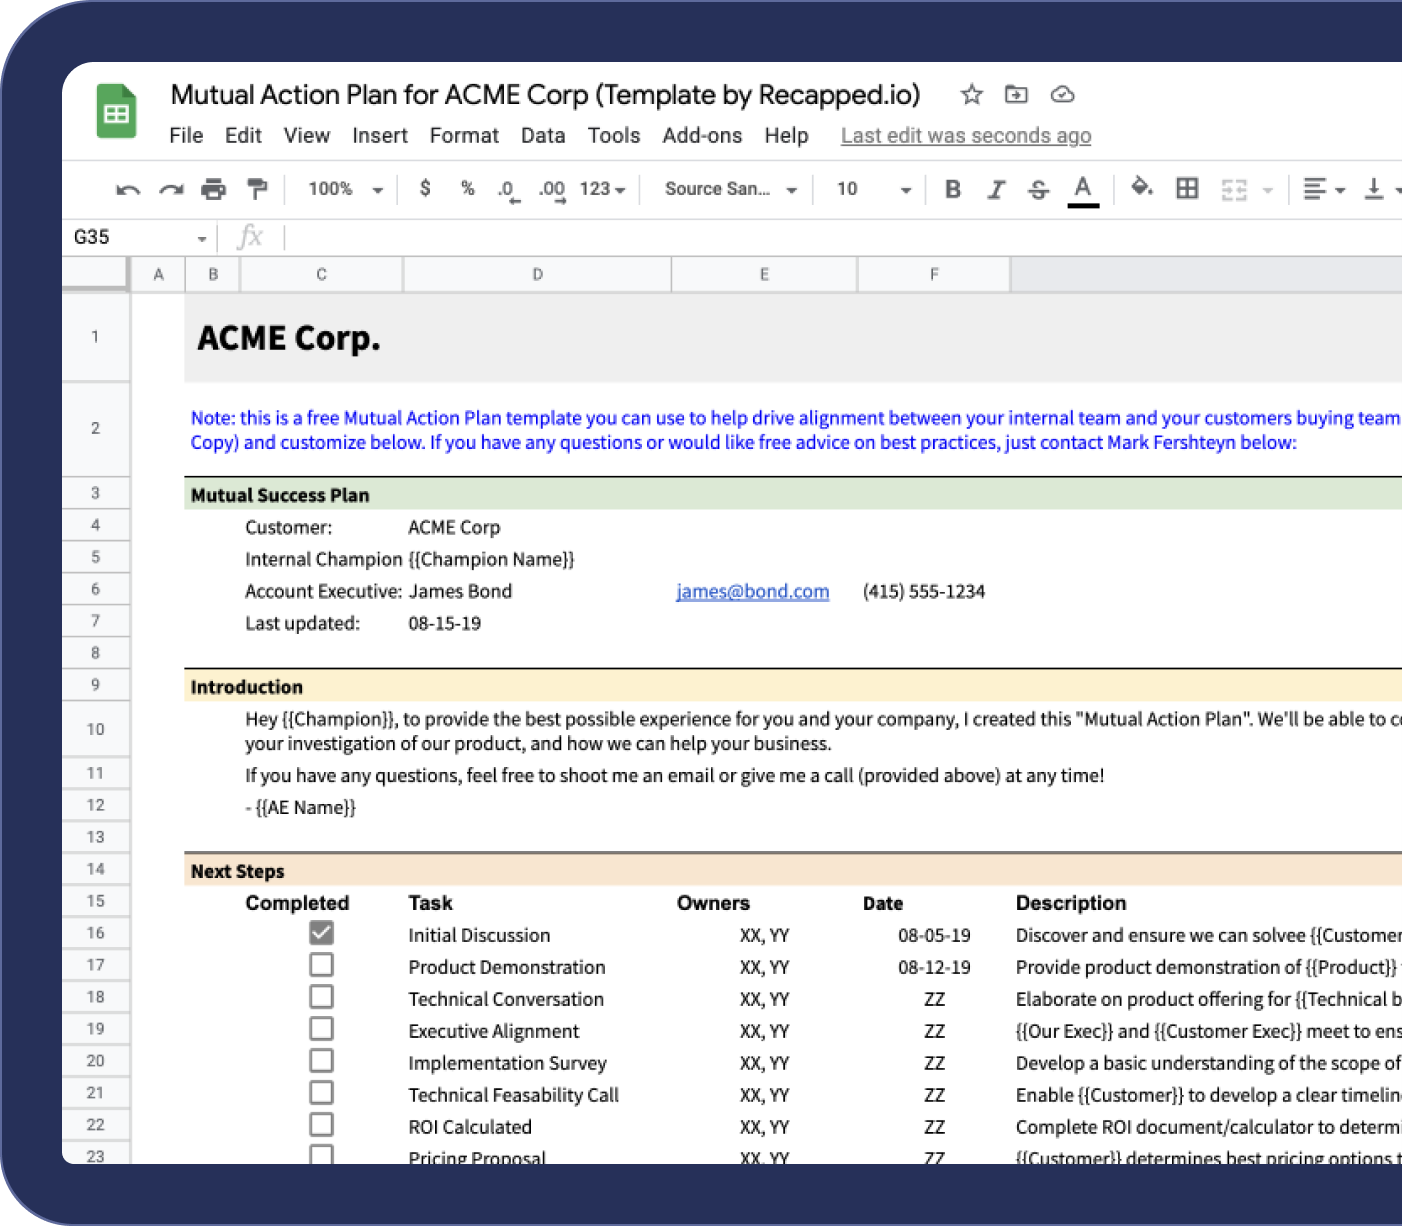Mark Executive Alignment as completed

[321, 1029]
